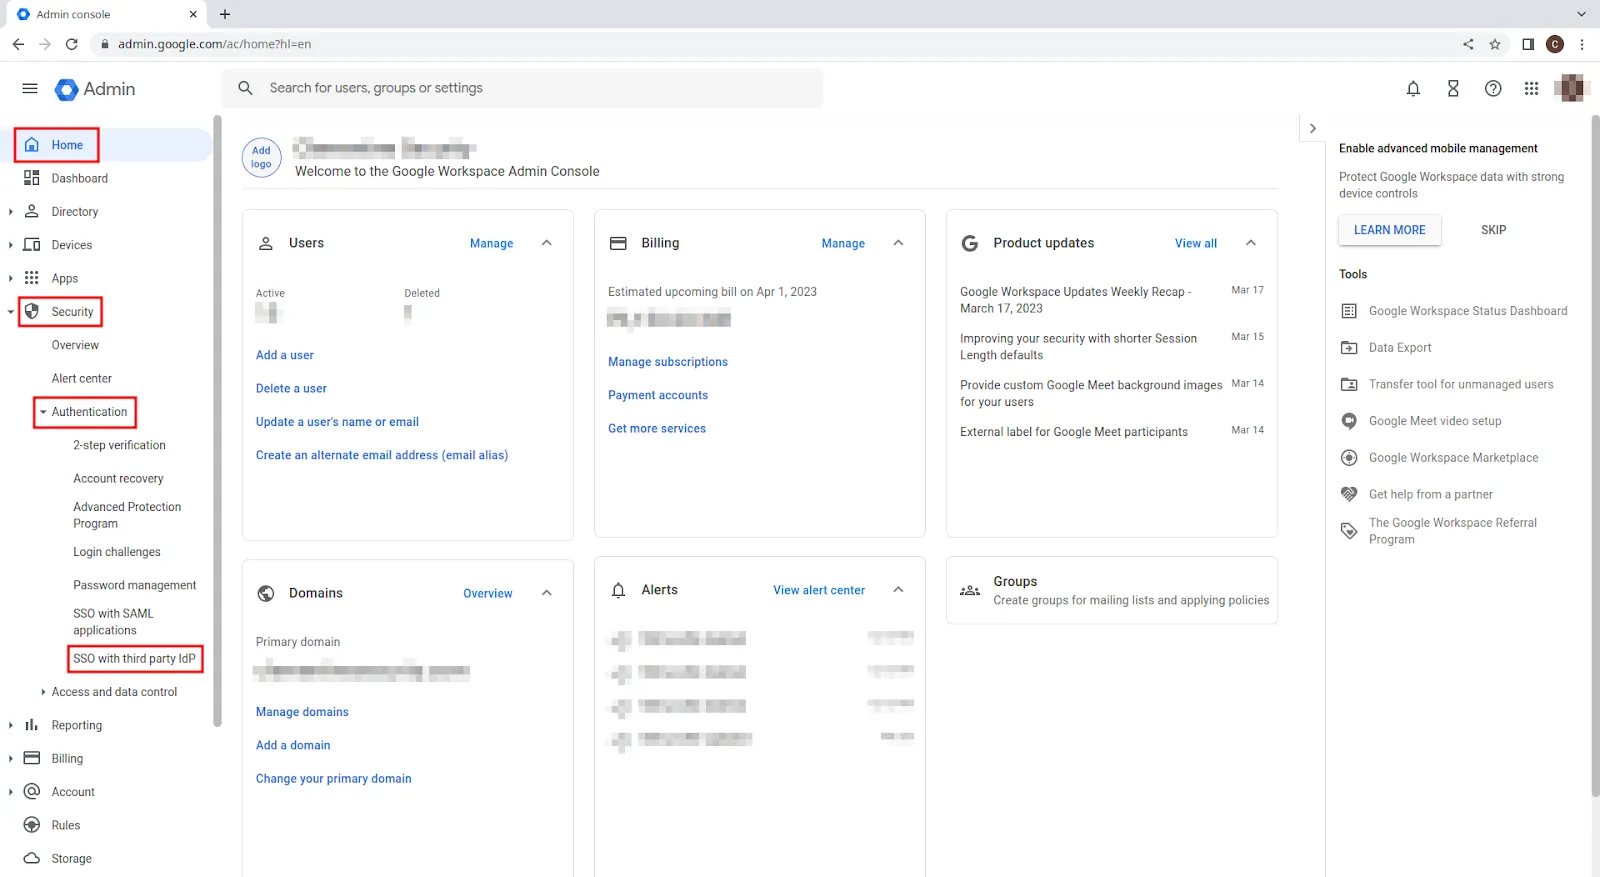
Task: Open SSO with third party IdP
Action: (x=135, y=659)
